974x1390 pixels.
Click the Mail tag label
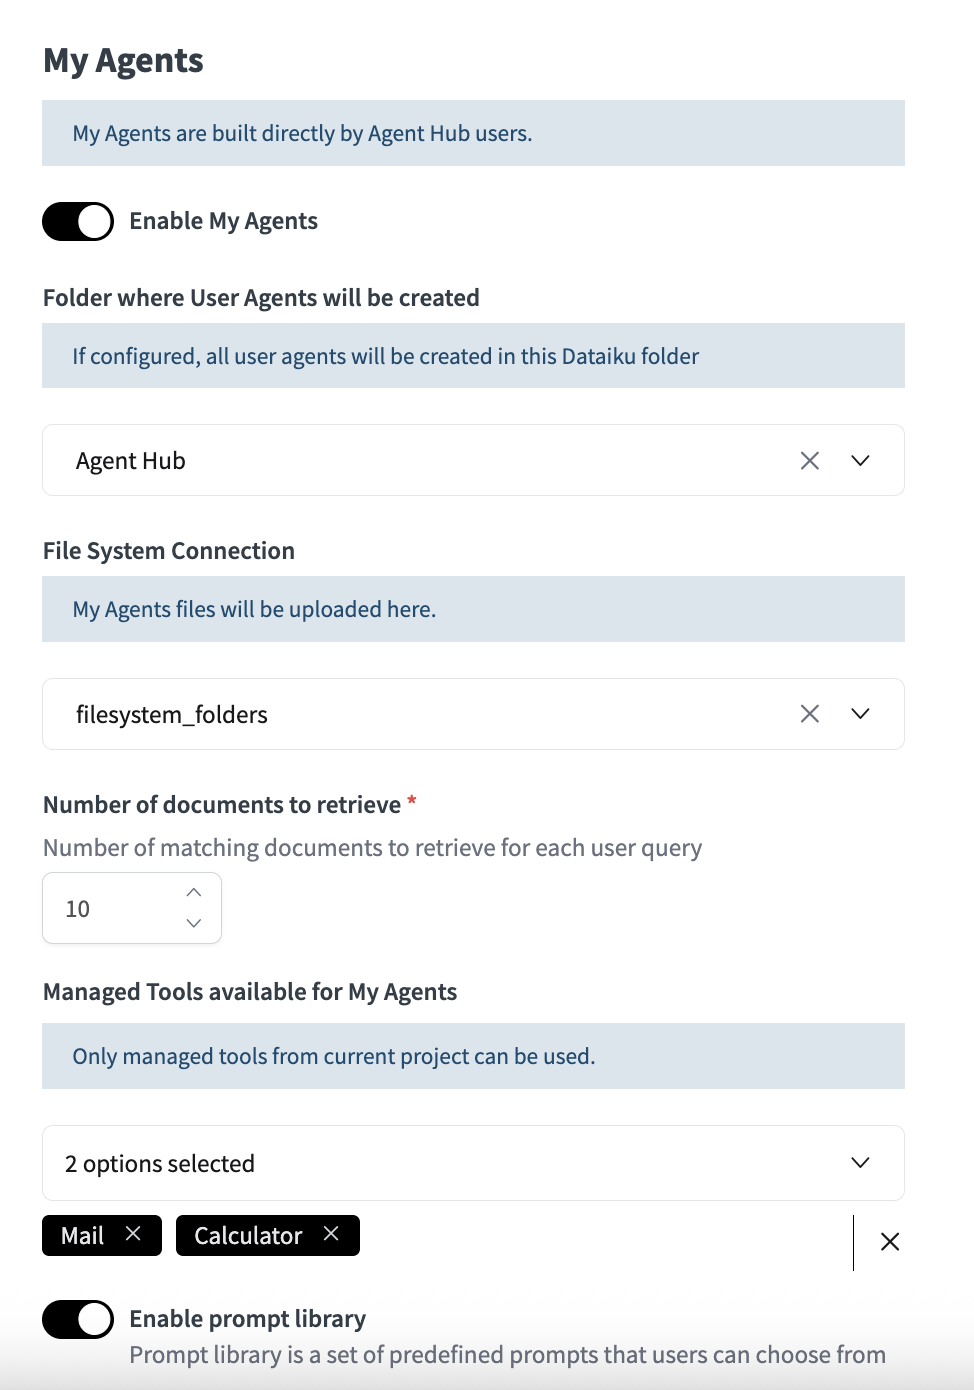tap(83, 1236)
